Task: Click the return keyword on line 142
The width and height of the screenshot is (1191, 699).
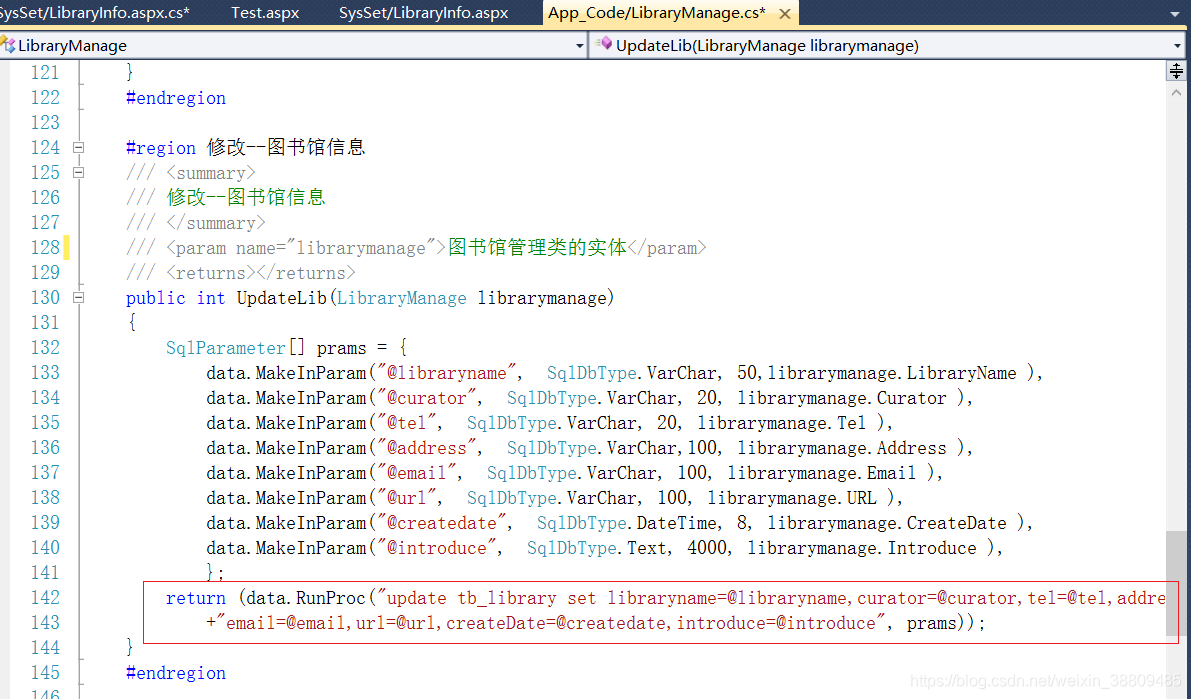Action: [x=195, y=598]
